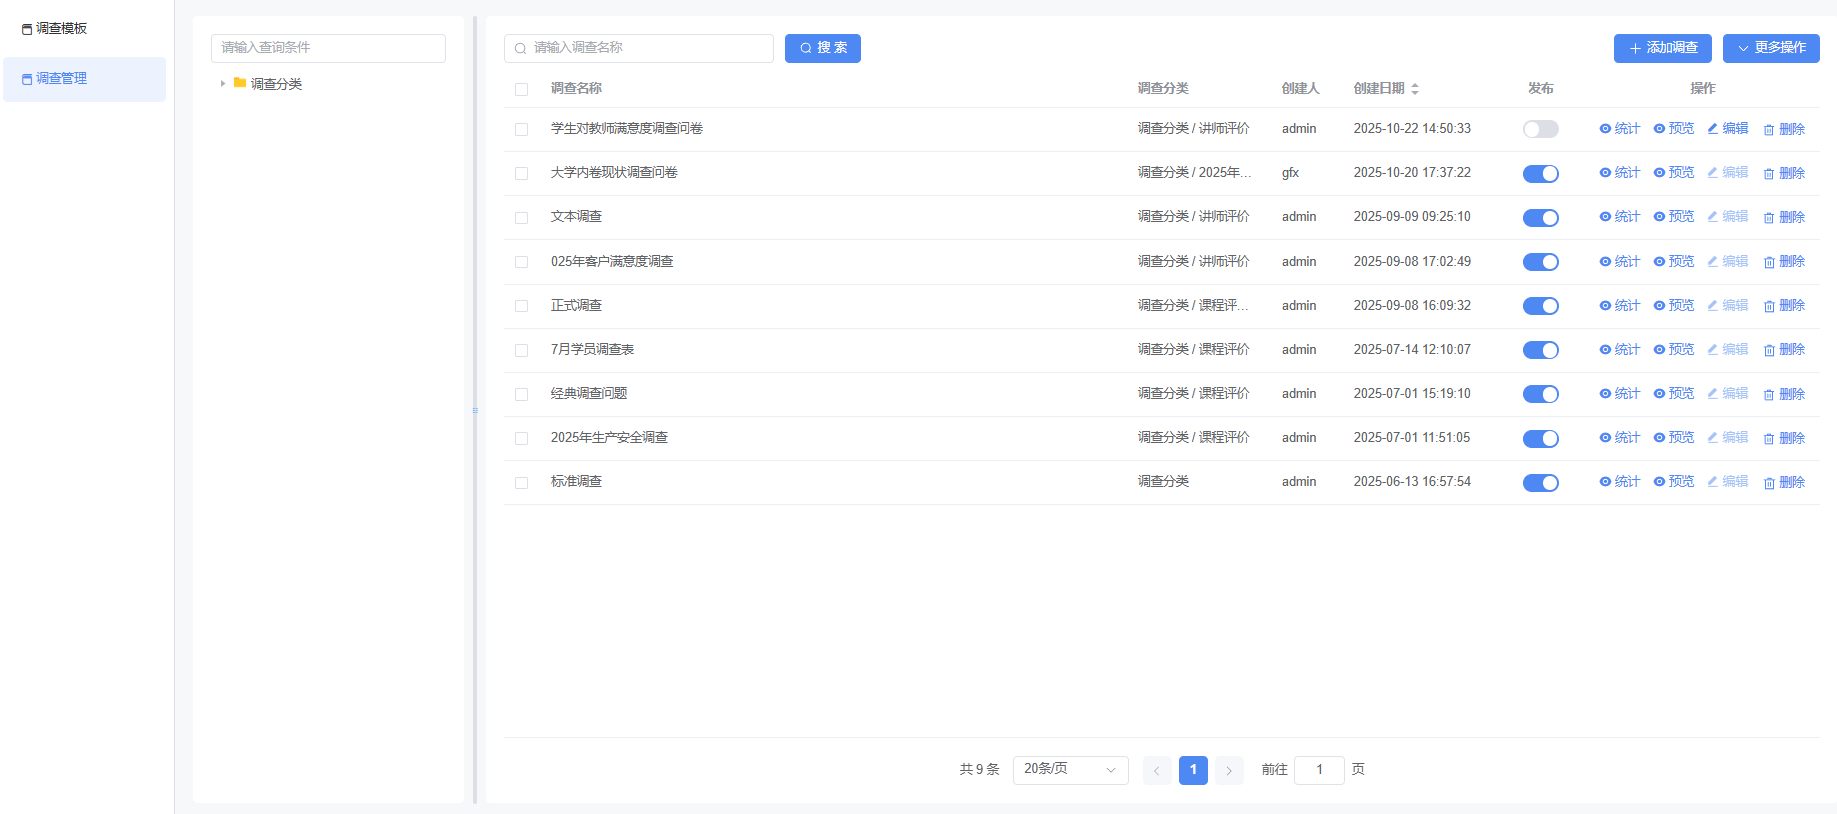The image size is (1837, 814).
Task: Select 调查管理 in the sidebar
Action: (84, 79)
